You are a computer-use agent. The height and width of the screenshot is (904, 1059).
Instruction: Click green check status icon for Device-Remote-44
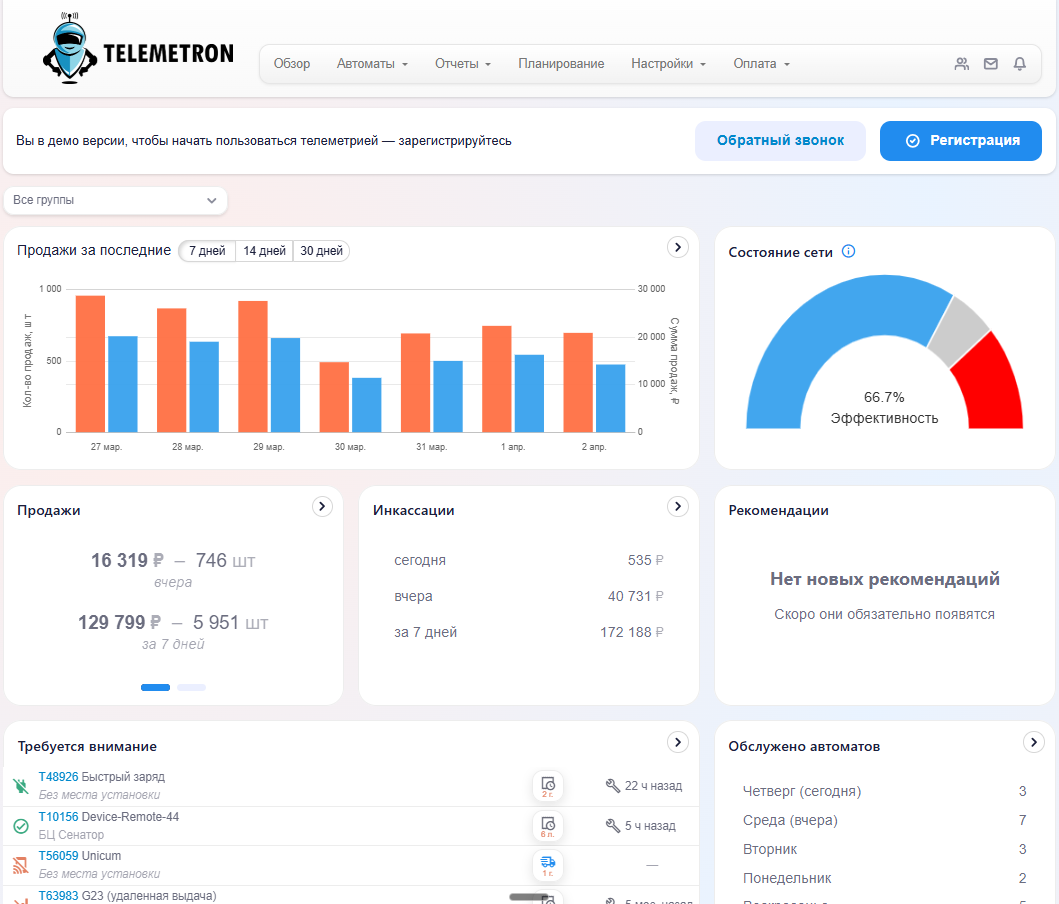point(21,826)
